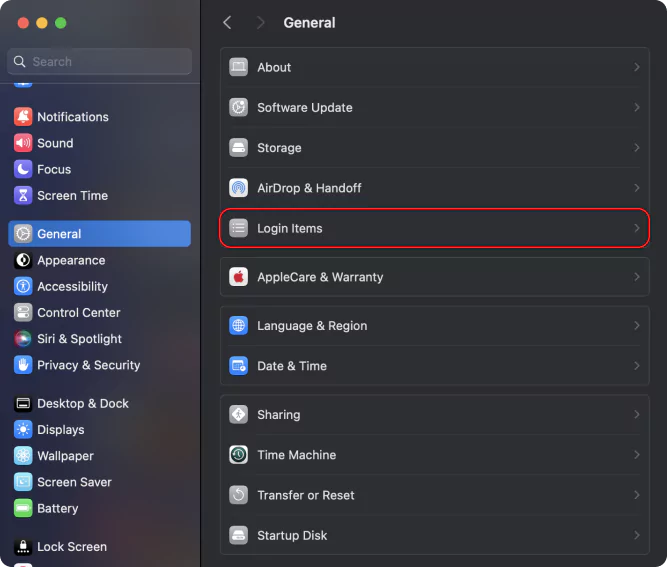Expand the Startup Disk chevron arrow
Screen dimensions: 667x567
(x=636, y=535)
